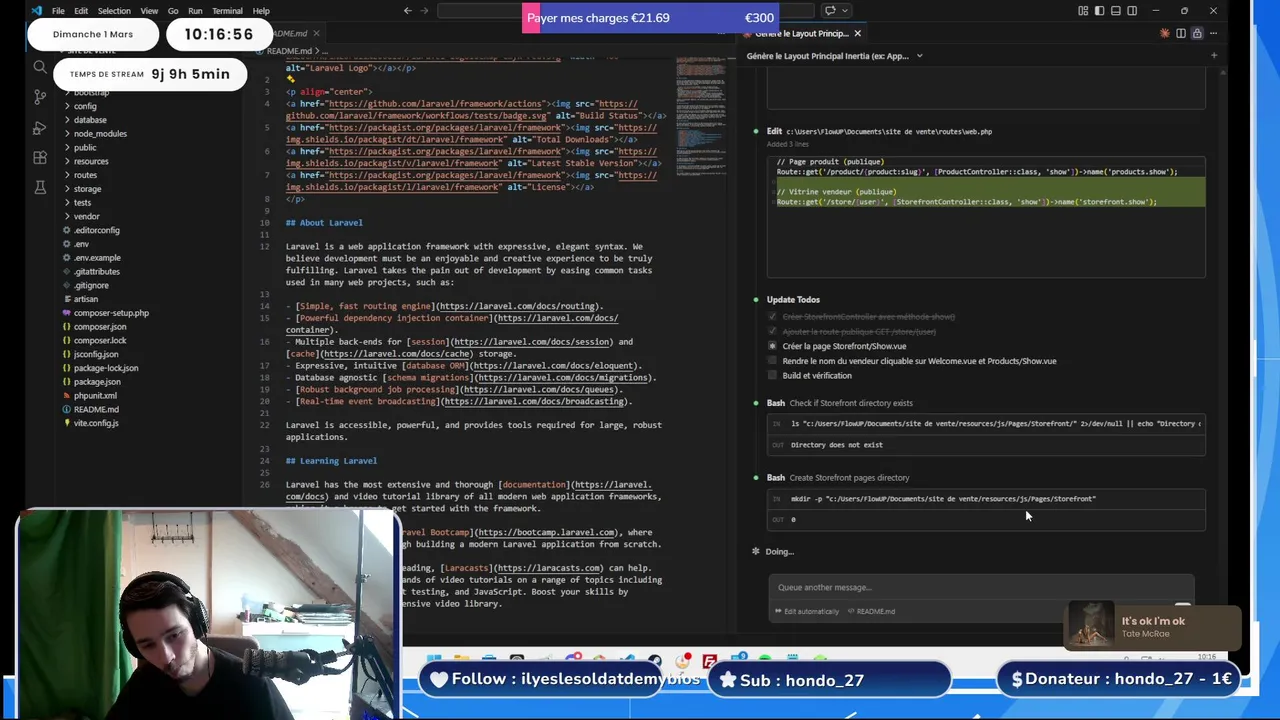Navigate back with the left arrow
Image resolution: width=1280 pixels, height=720 pixels.
tap(407, 11)
